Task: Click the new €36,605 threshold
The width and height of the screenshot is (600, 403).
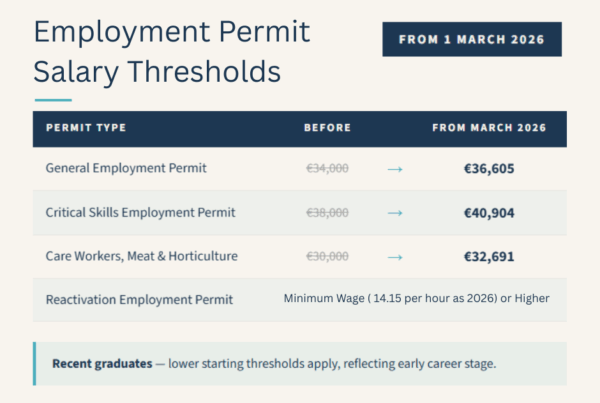Action: point(489,169)
